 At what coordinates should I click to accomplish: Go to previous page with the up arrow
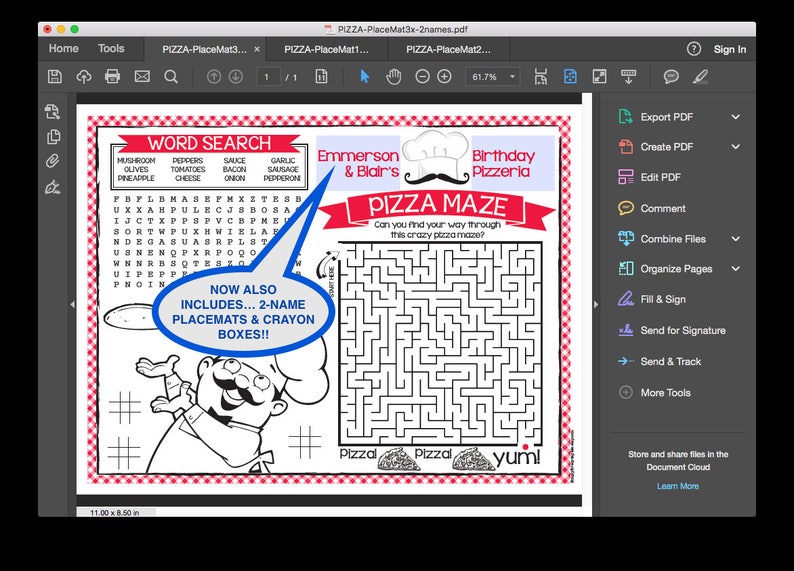click(x=214, y=76)
